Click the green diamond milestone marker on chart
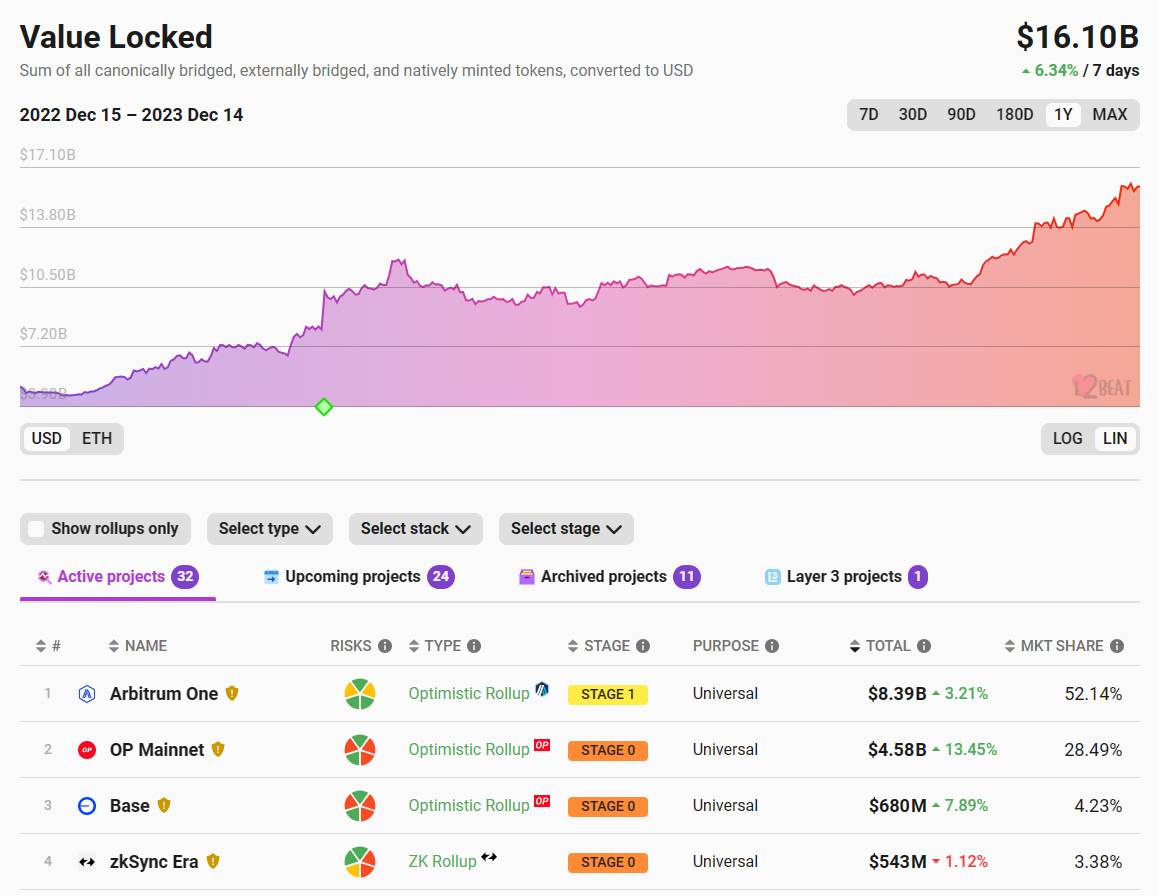1159x896 pixels. (324, 407)
